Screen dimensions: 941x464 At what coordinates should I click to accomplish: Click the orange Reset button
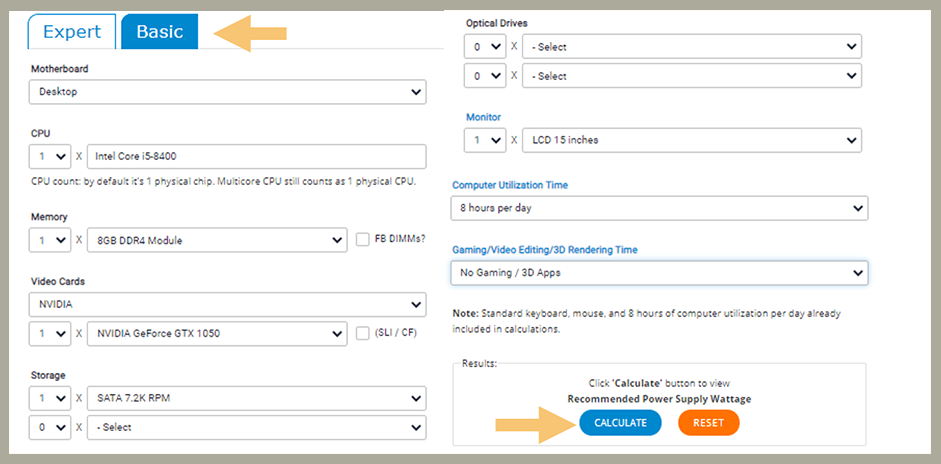(708, 423)
